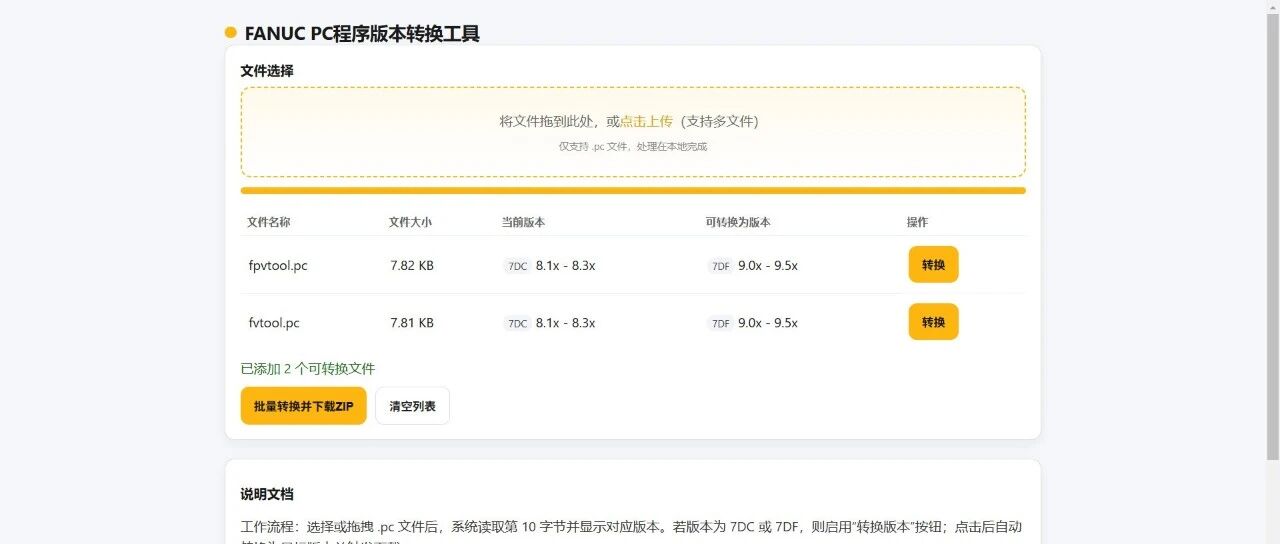Image resolution: width=1280 pixels, height=544 pixels.
Task: Click the FANUC PC程序版本转换工具 title
Action: tap(362, 33)
